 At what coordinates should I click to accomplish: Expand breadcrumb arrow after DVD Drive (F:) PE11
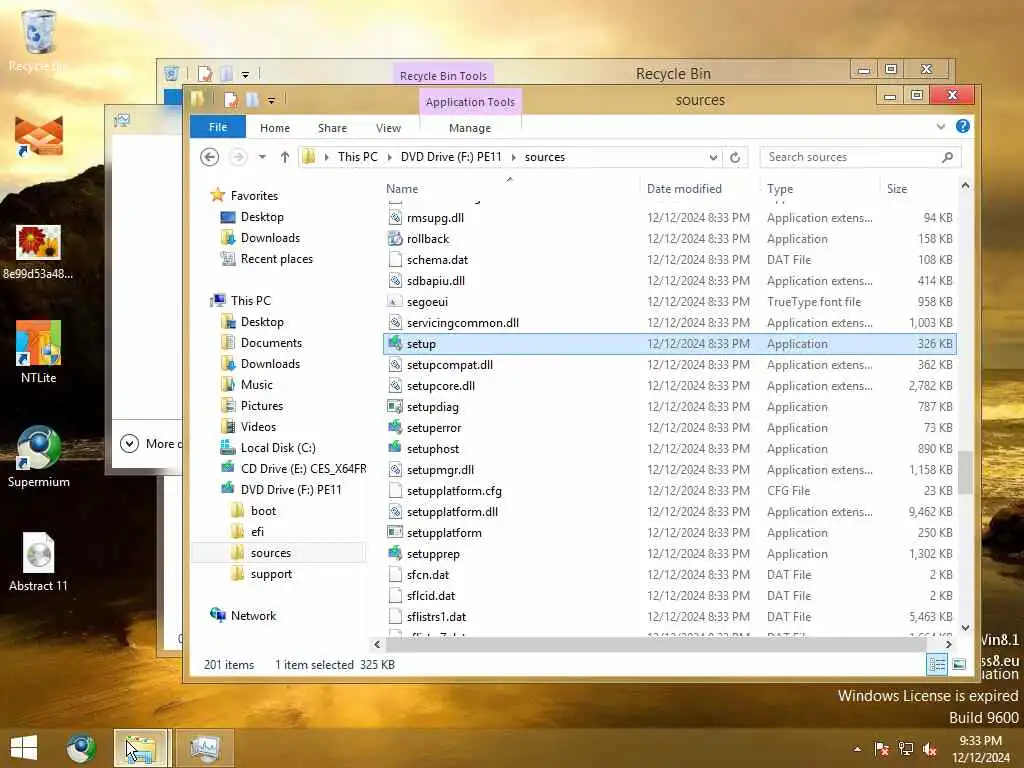pyautogui.click(x=513, y=157)
